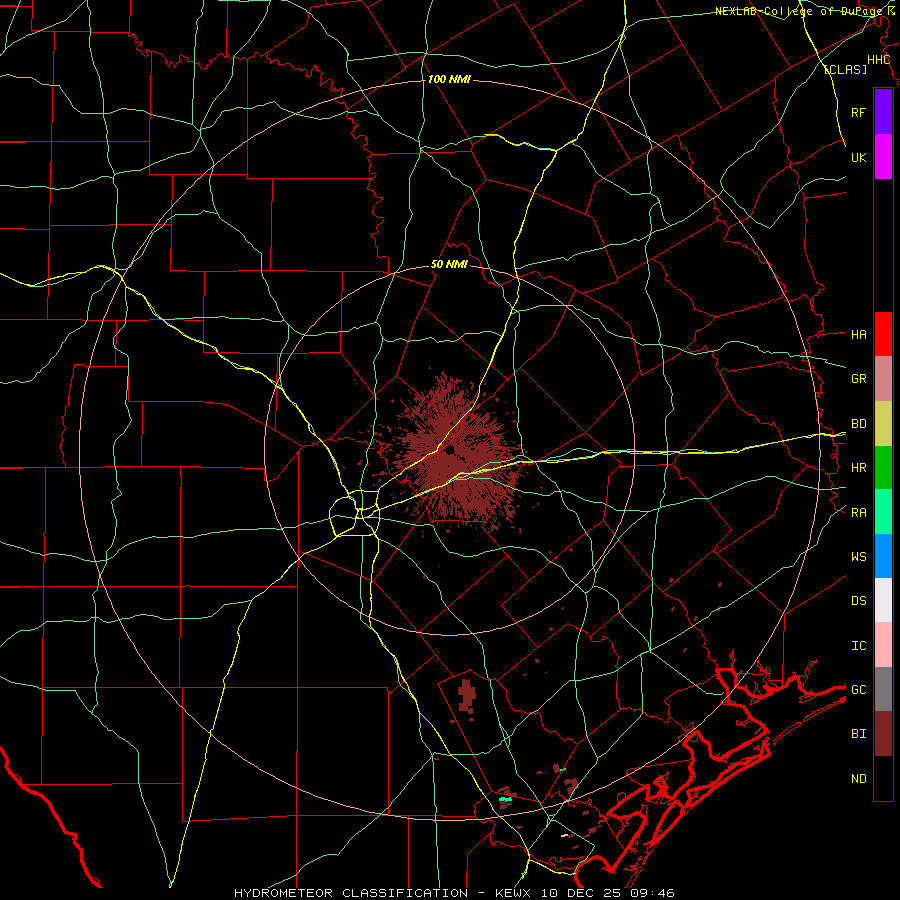Click the IC legend label

[x=858, y=646]
